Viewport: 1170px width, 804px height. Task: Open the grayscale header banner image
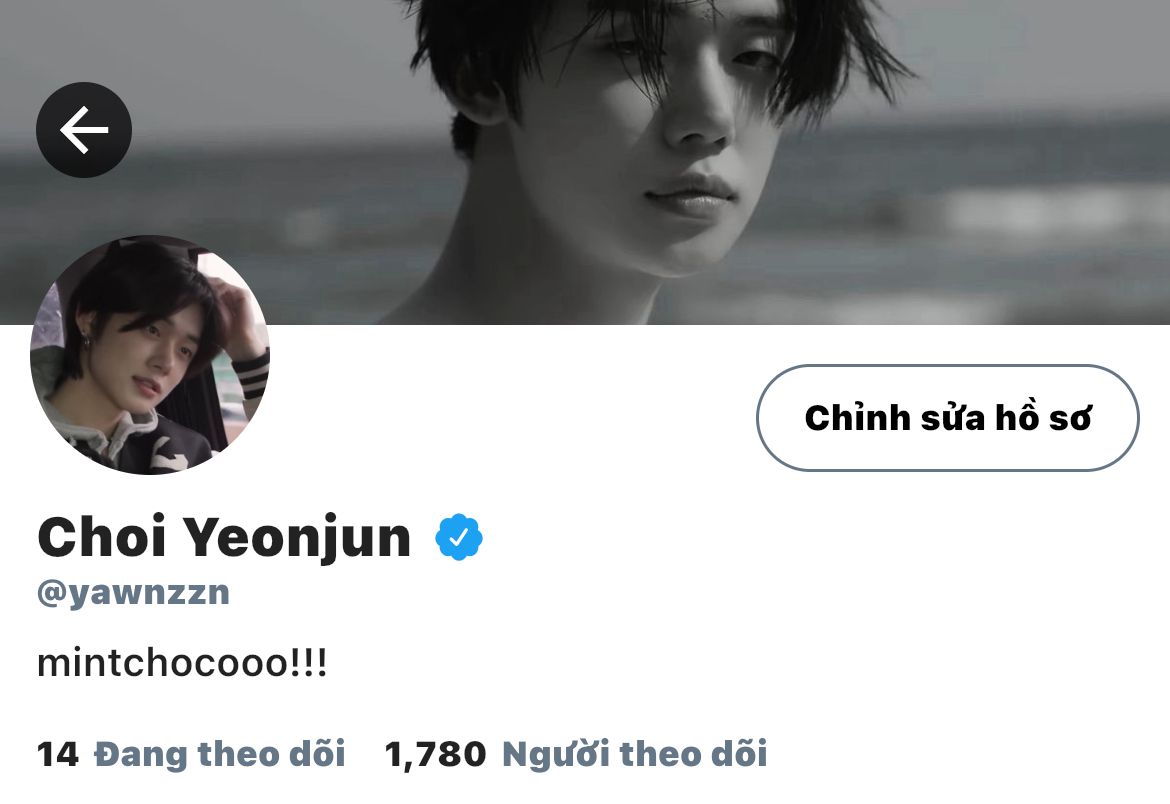click(x=585, y=162)
